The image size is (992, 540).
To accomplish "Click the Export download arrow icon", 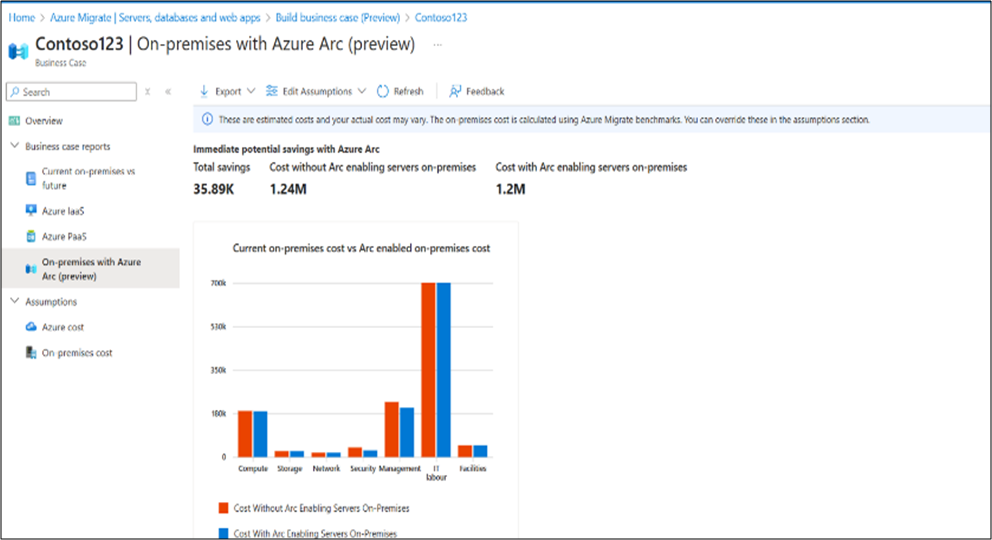I will pos(204,91).
